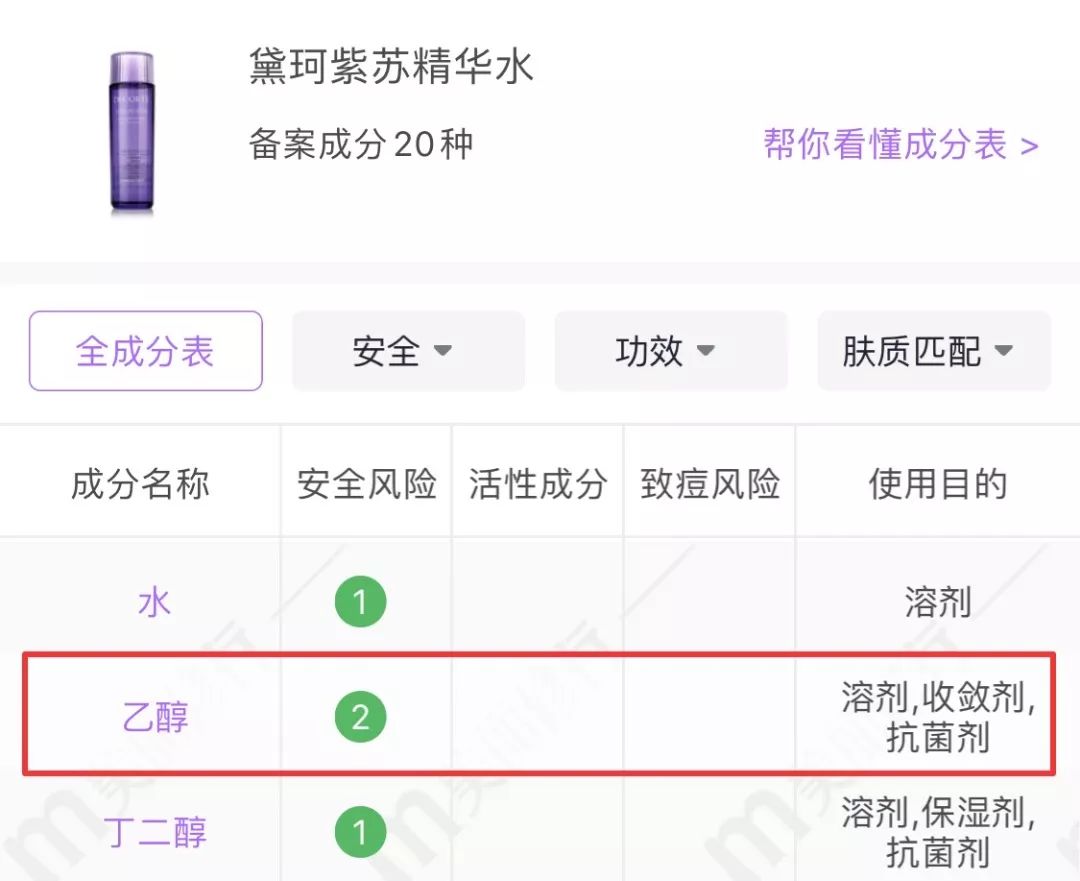Click the 成分名称 column header

tap(140, 484)
